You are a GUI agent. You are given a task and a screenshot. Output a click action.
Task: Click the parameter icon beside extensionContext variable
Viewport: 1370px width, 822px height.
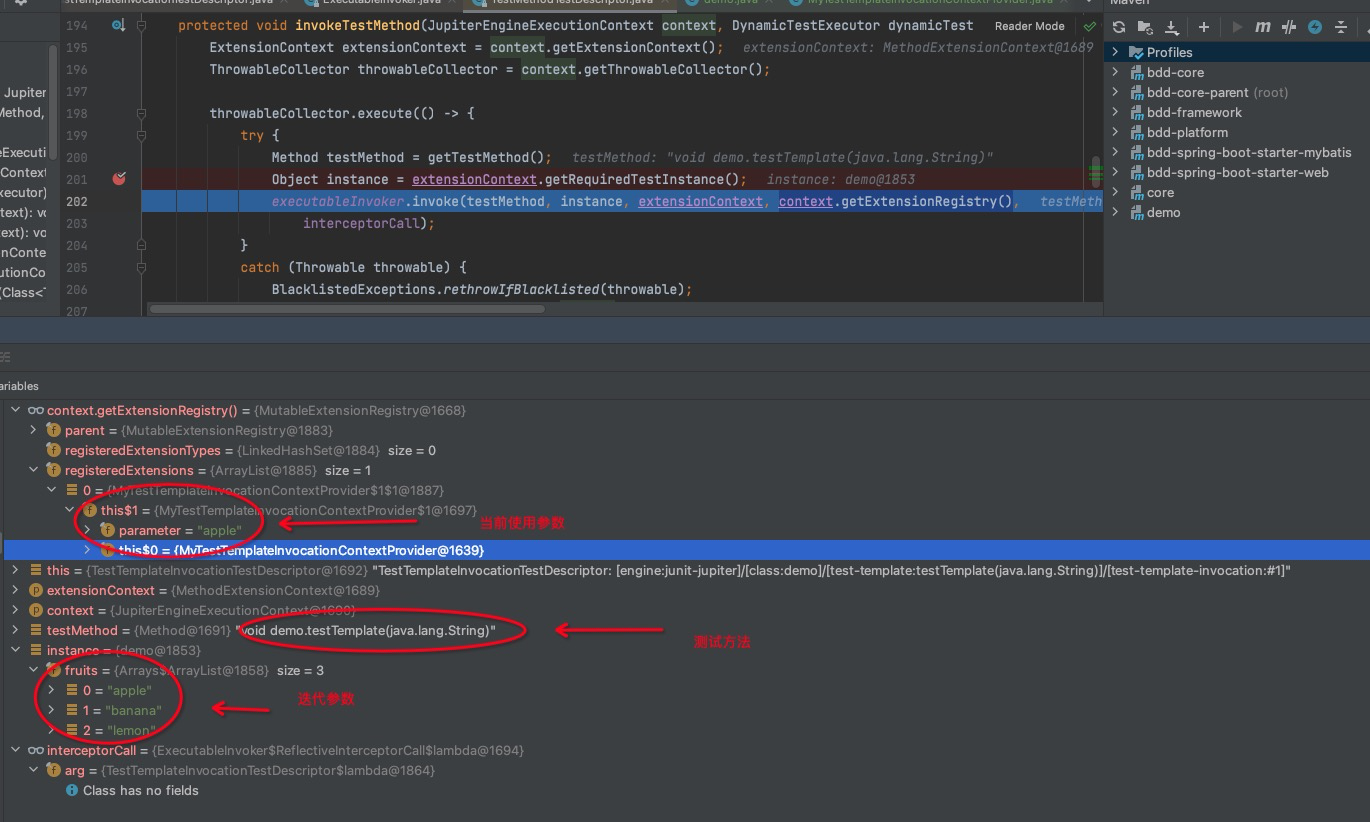[x=36, y=590]
